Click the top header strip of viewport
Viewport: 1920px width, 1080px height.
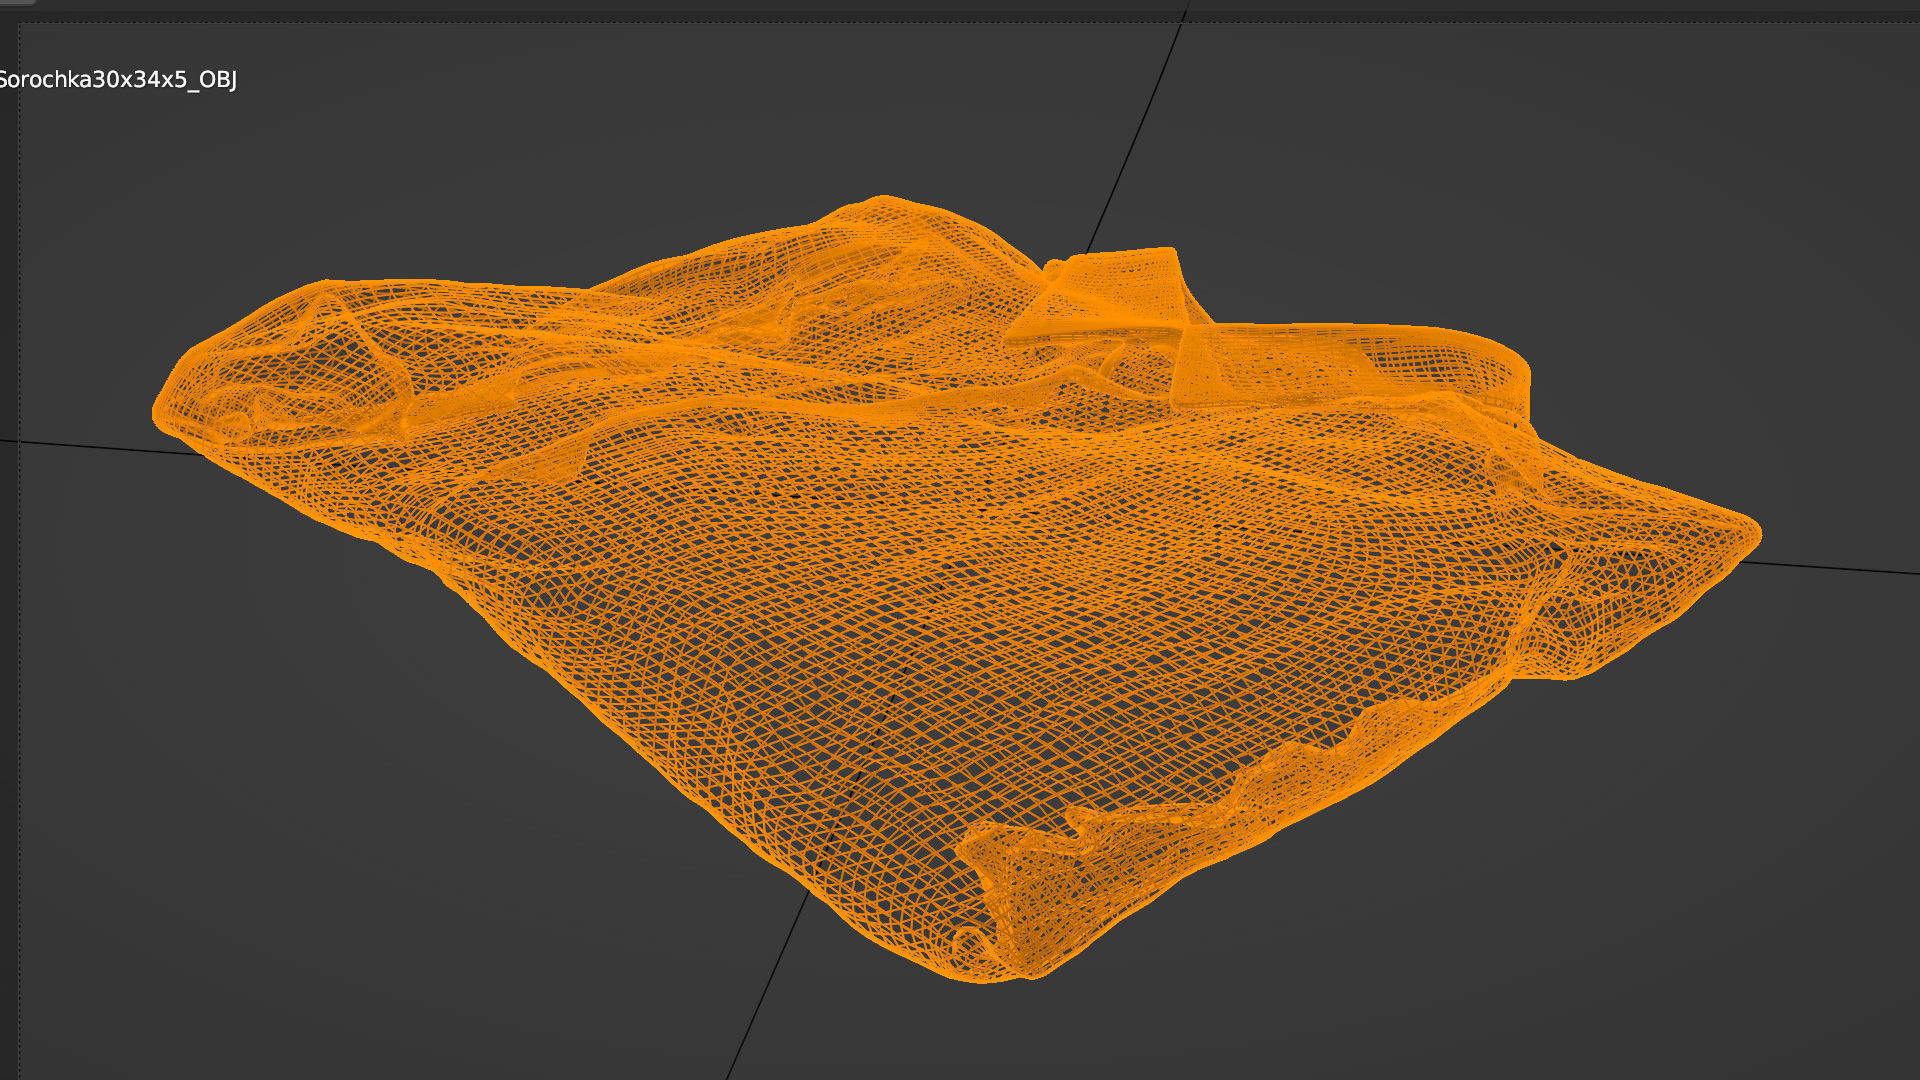point(960,6)
